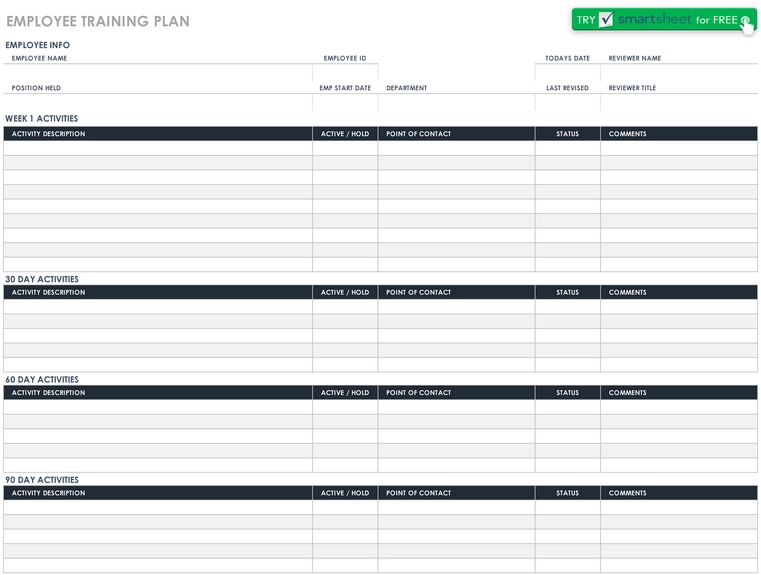Click 60 Day Comments column header
Screen dimensions: 761x575
coord(679,393)
